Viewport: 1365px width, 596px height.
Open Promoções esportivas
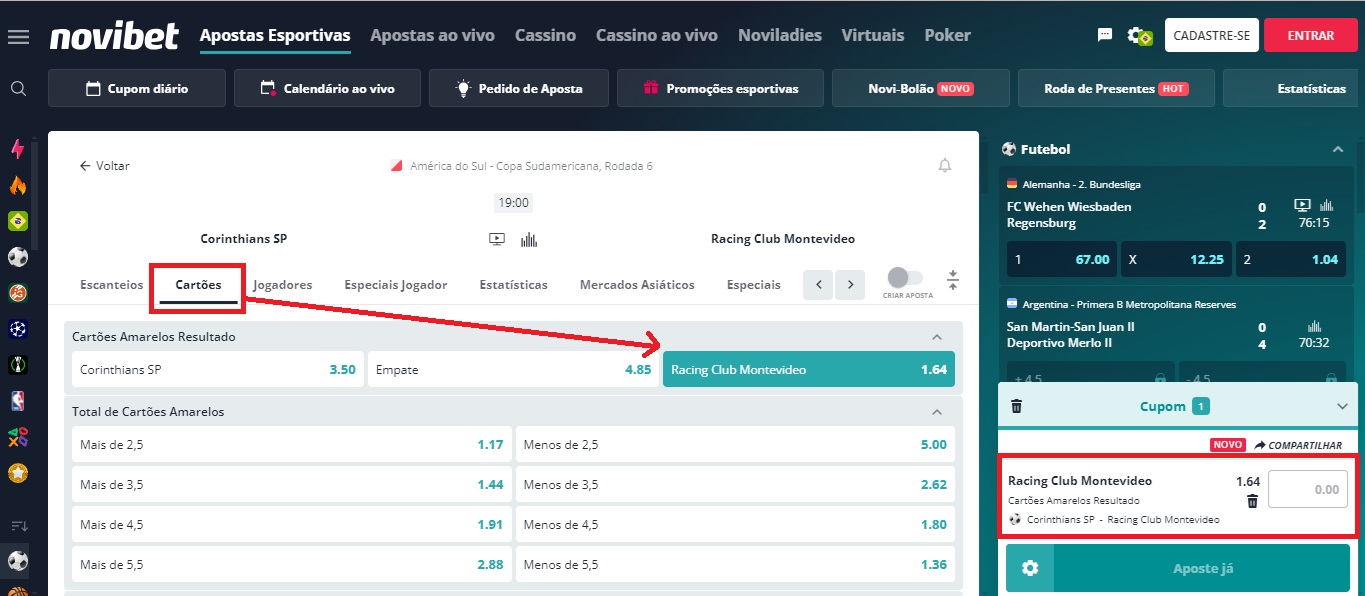point(721,88)
